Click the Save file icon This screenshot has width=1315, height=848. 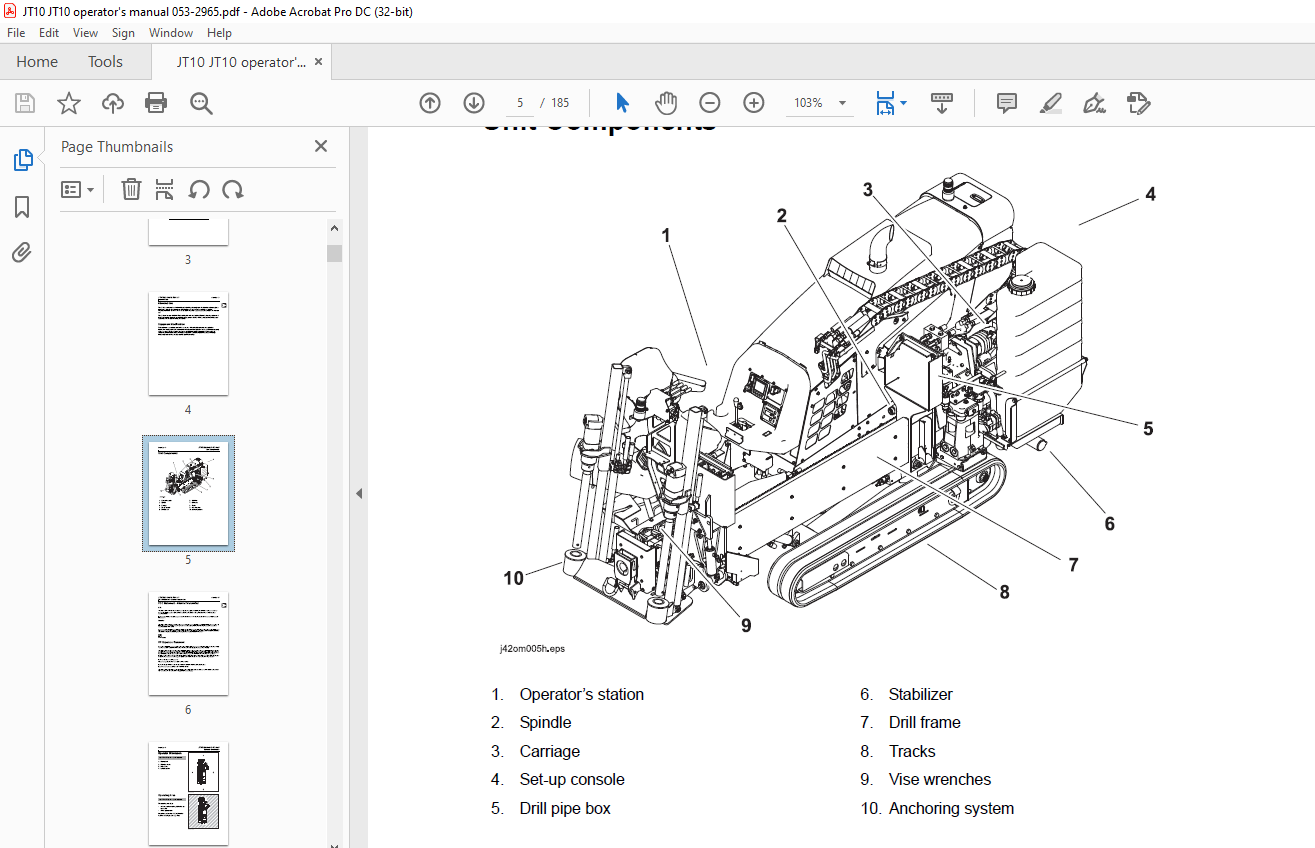[x=25, y=103]
